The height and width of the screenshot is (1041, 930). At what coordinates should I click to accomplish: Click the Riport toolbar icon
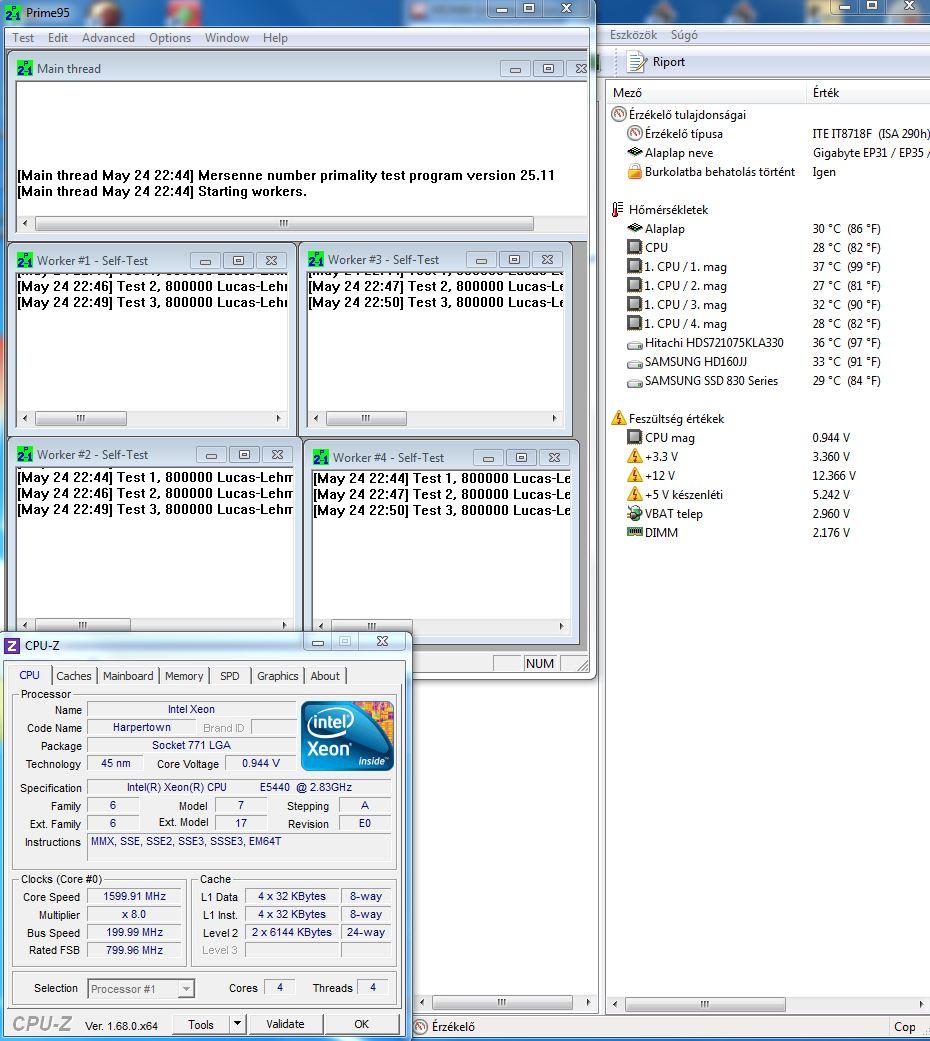(x=637, y=62)
